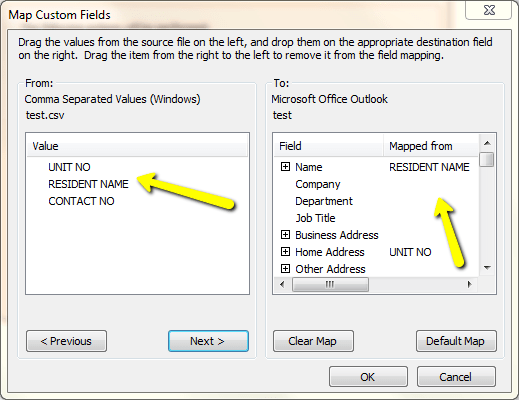The height and width of the screenshot is (400, 519).
Task: Click the scroll down arrow in the field list
Action: 487,268
